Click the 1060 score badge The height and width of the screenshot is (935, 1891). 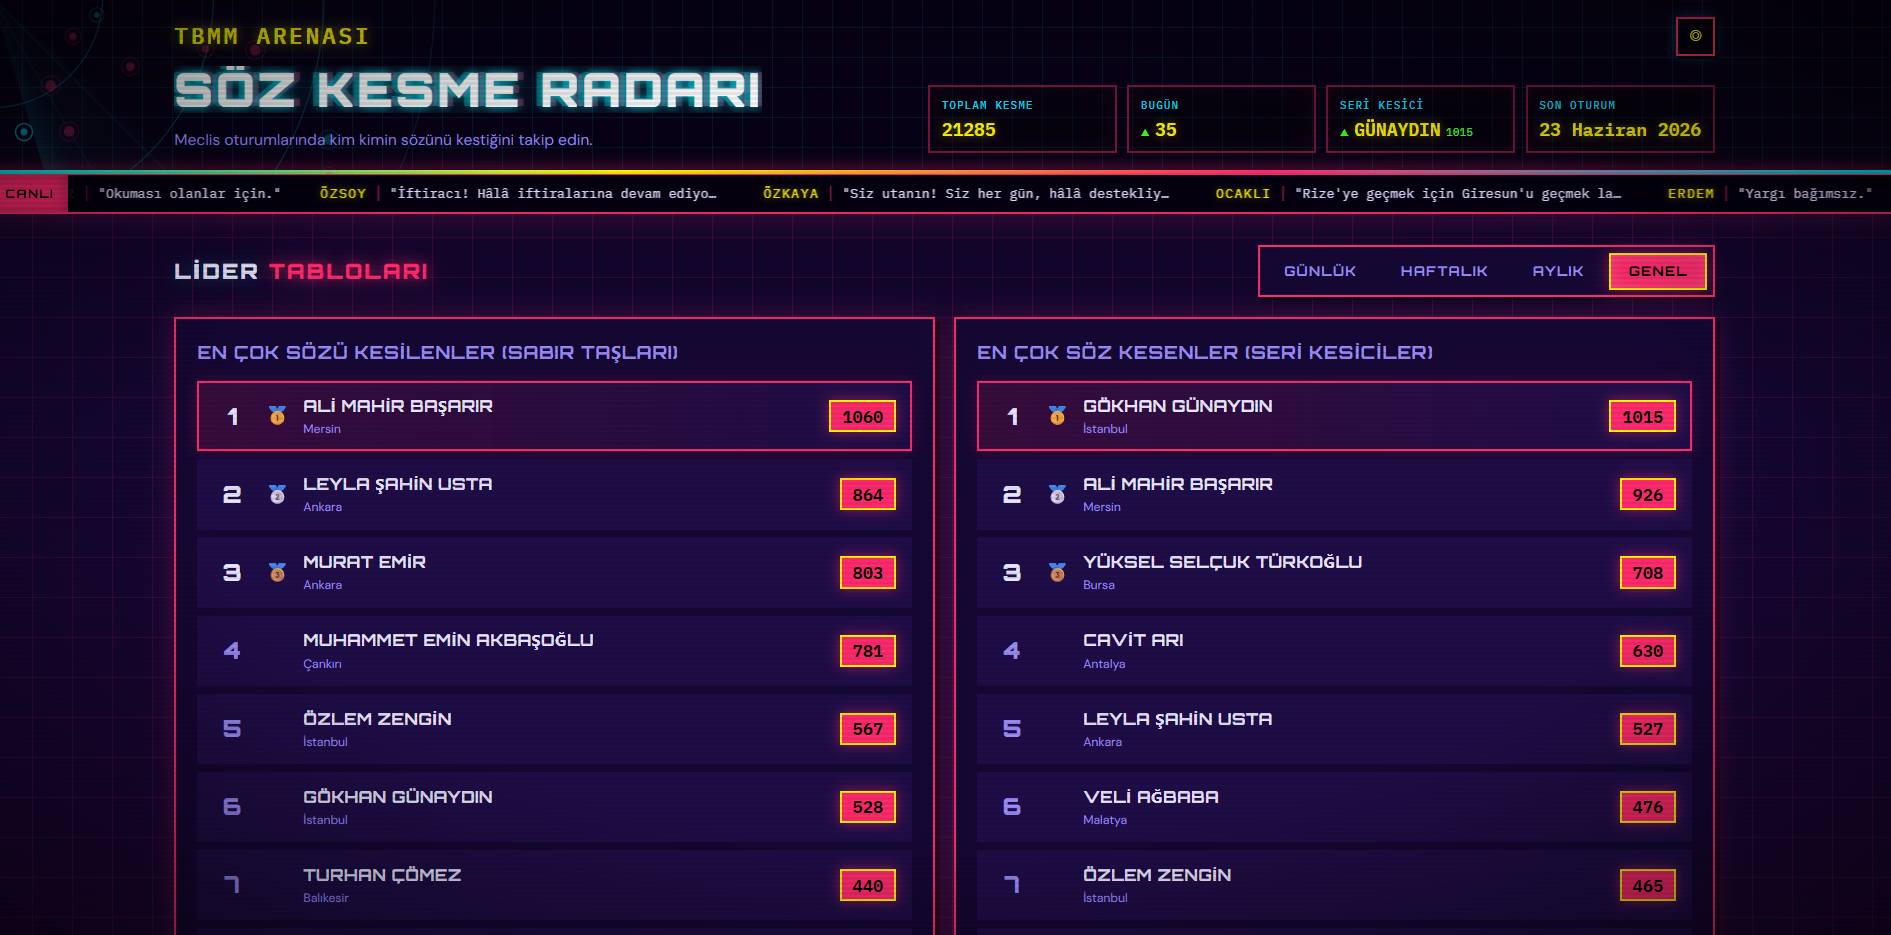tap(862, 416)
